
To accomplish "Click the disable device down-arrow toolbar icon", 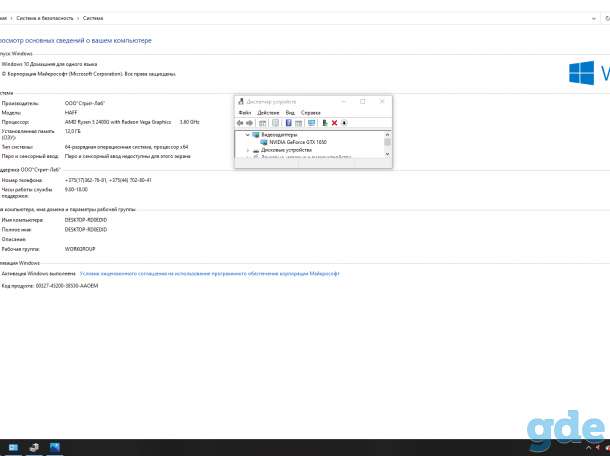I will 344,123.
